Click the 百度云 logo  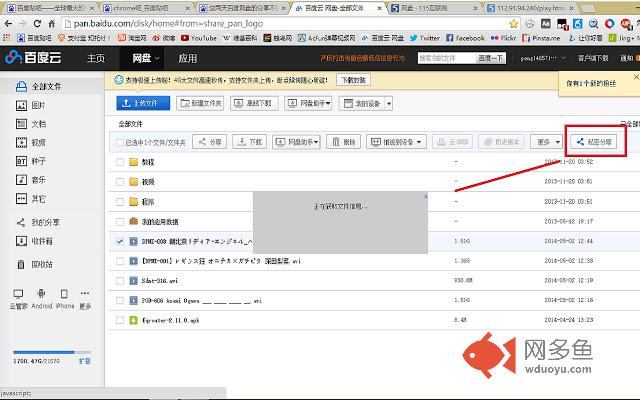[x=33, y=58]
